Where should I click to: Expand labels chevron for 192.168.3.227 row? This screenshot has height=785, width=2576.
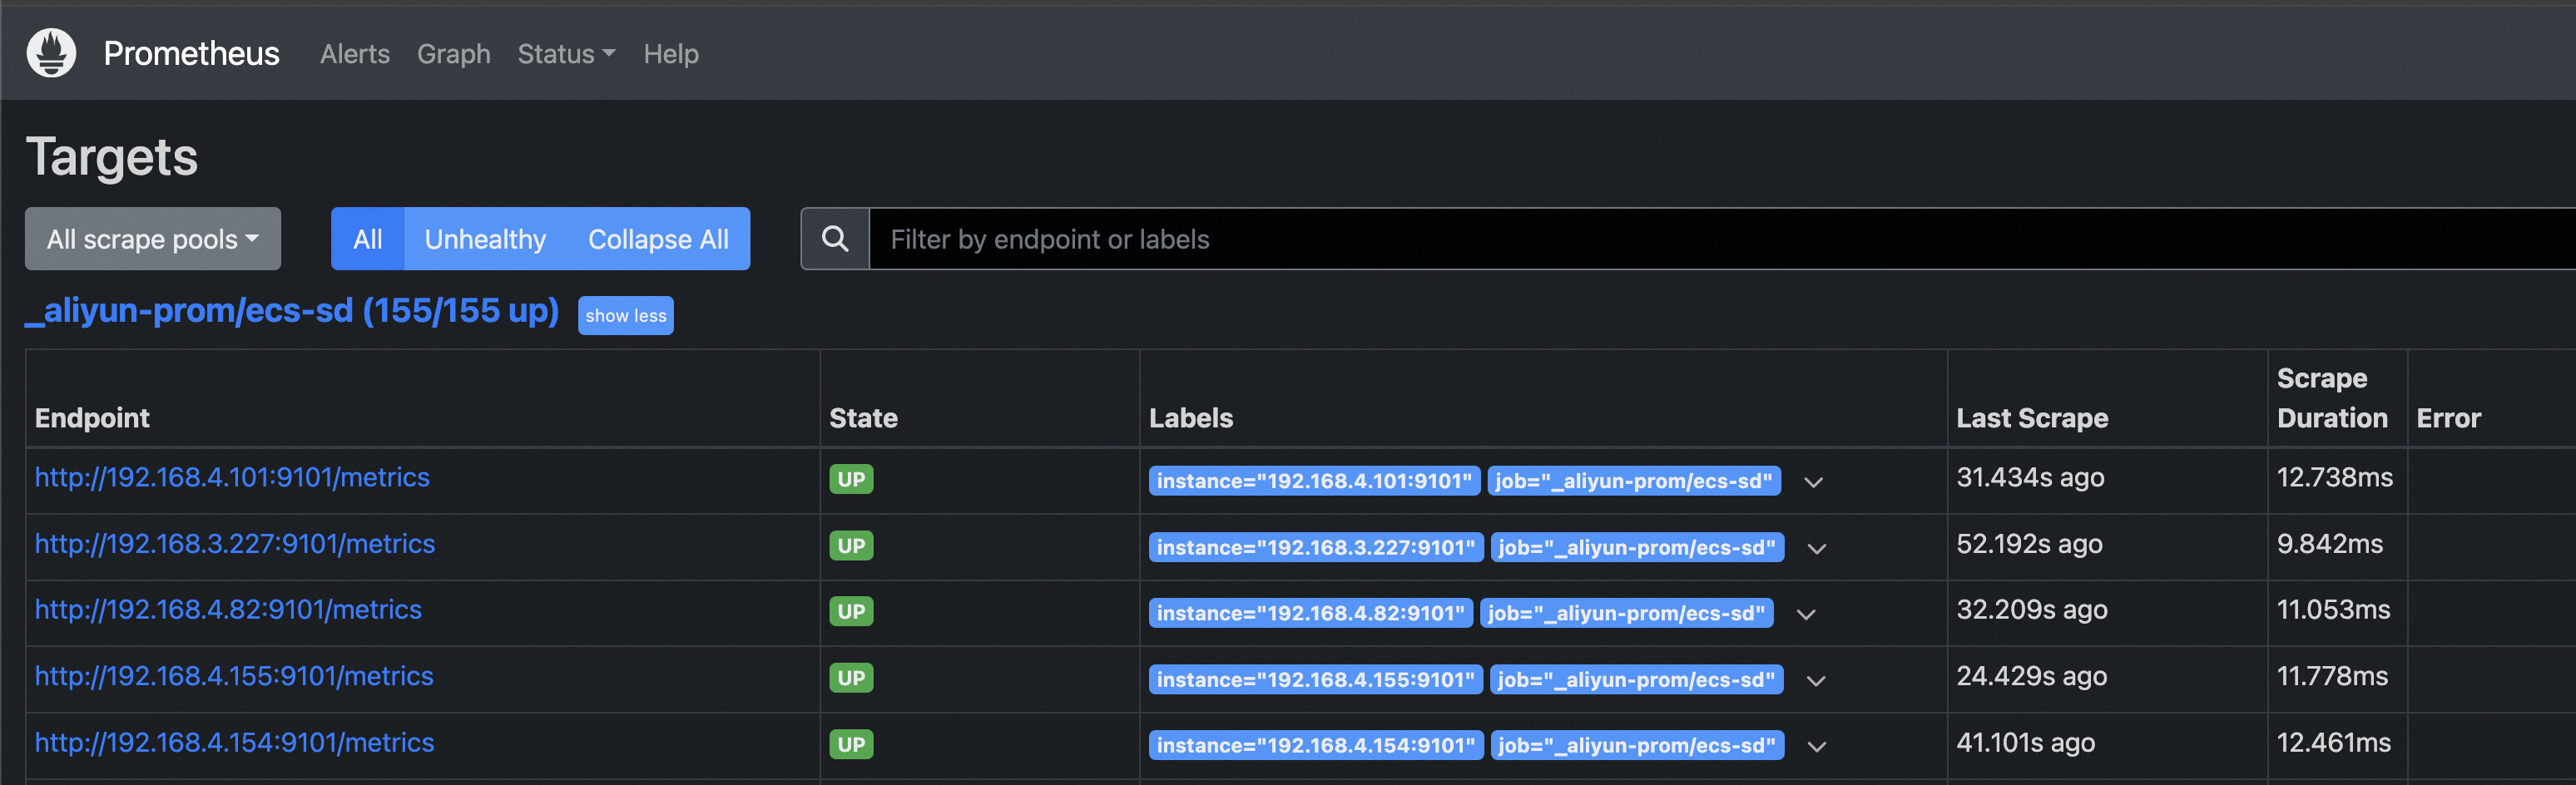(x=1817, y=548)
